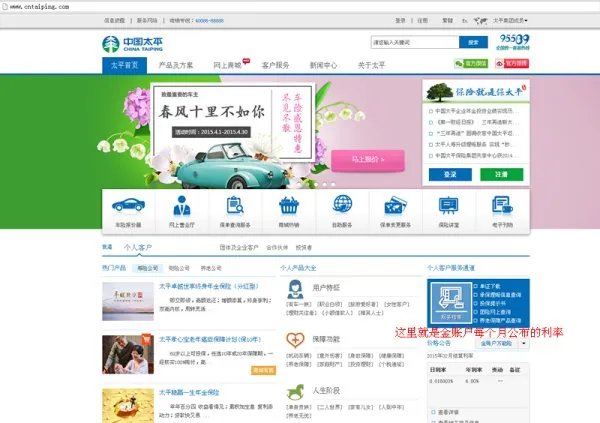
Task: Open the 产品及方案 navigation menu
Action: point(176,65)
